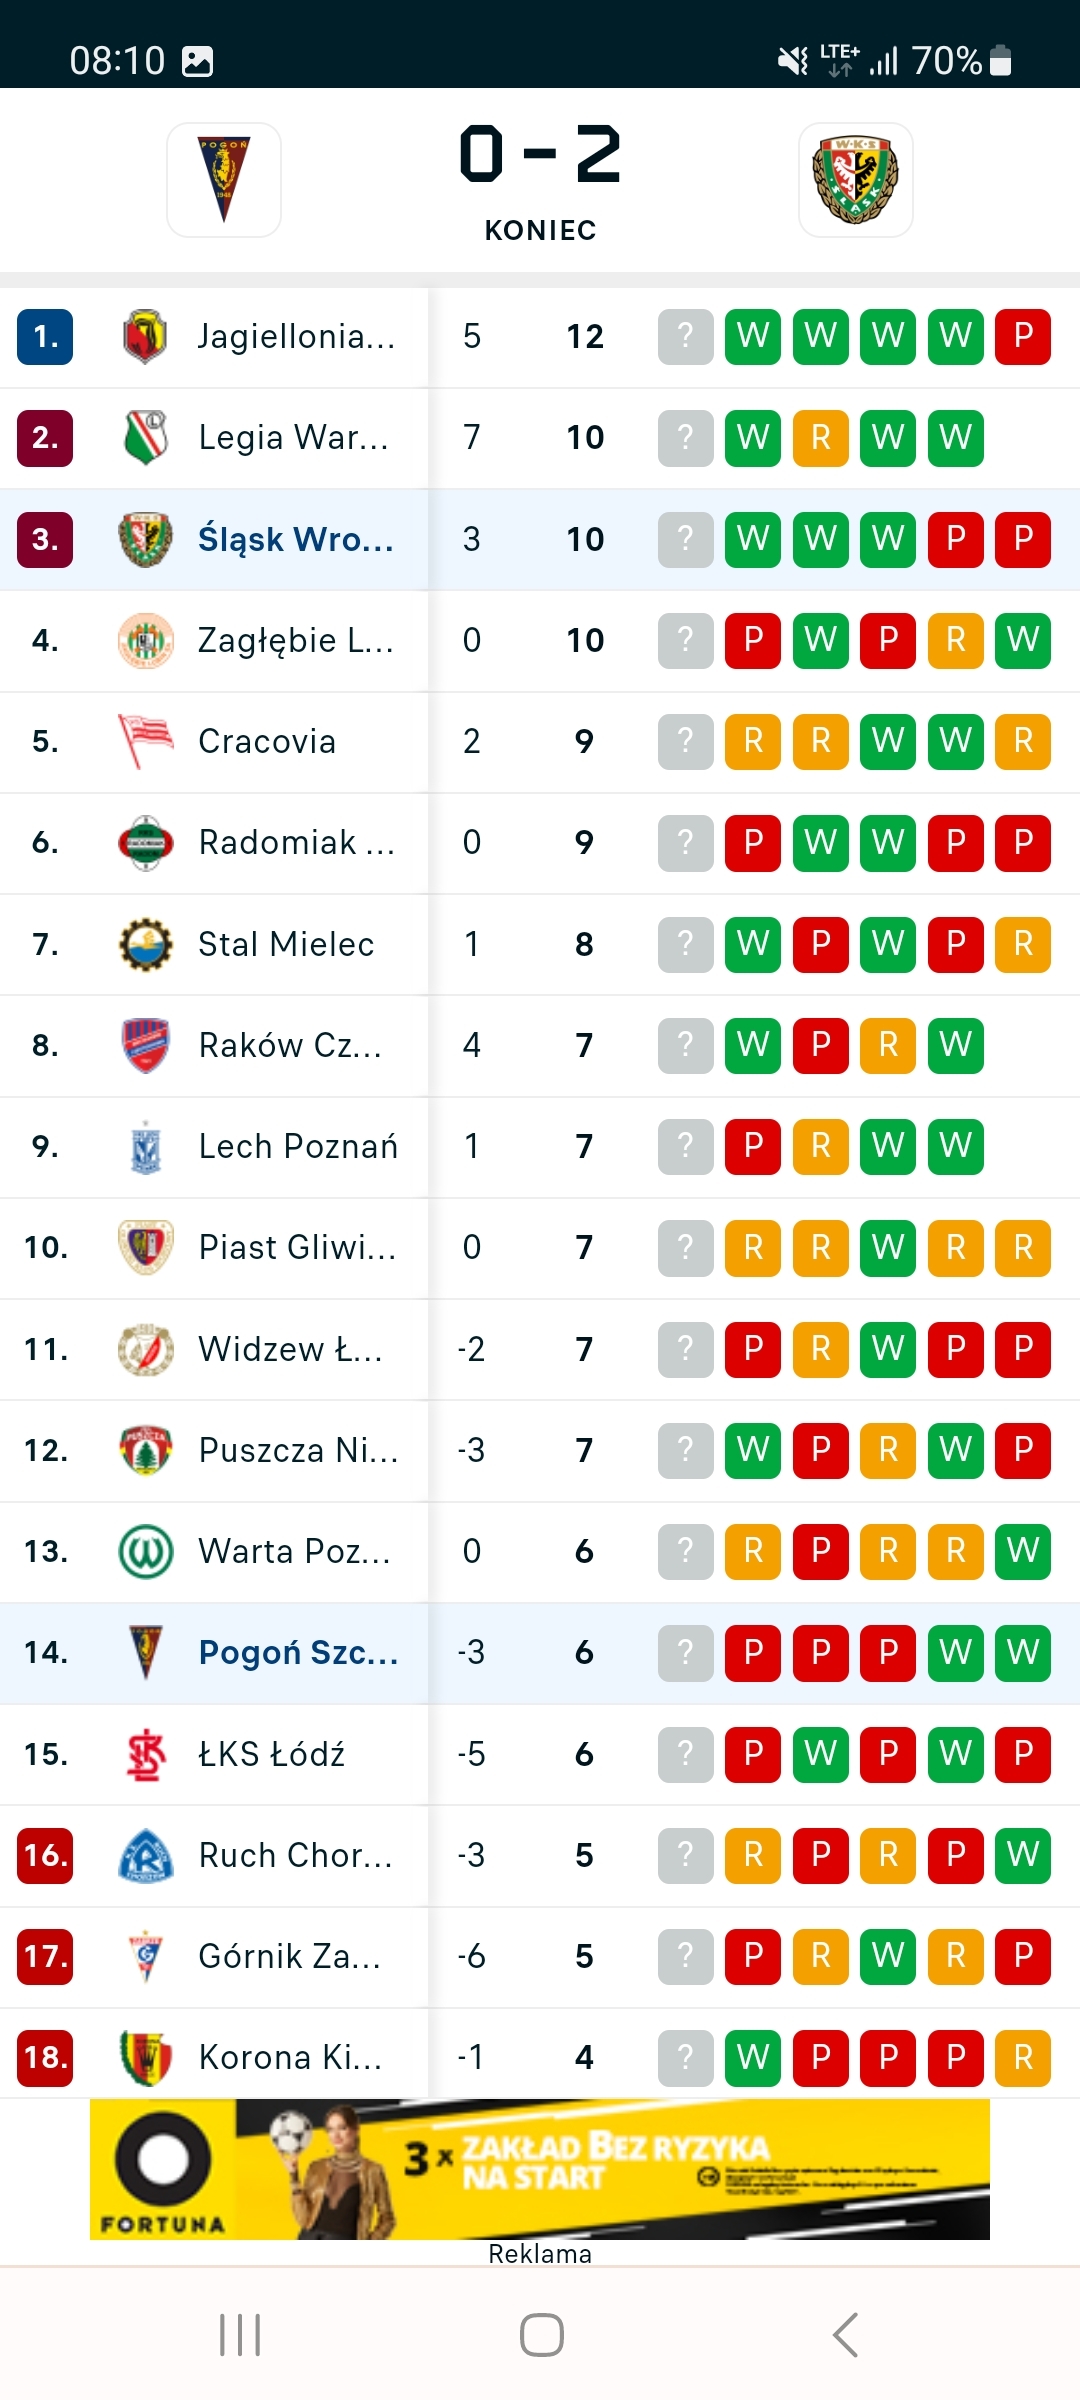Image resolution: width=1080 pixels, height=2400 pixels.
Task: Tap Korona Kielce's green W form badge
Action: click(x=753, y=2057)
